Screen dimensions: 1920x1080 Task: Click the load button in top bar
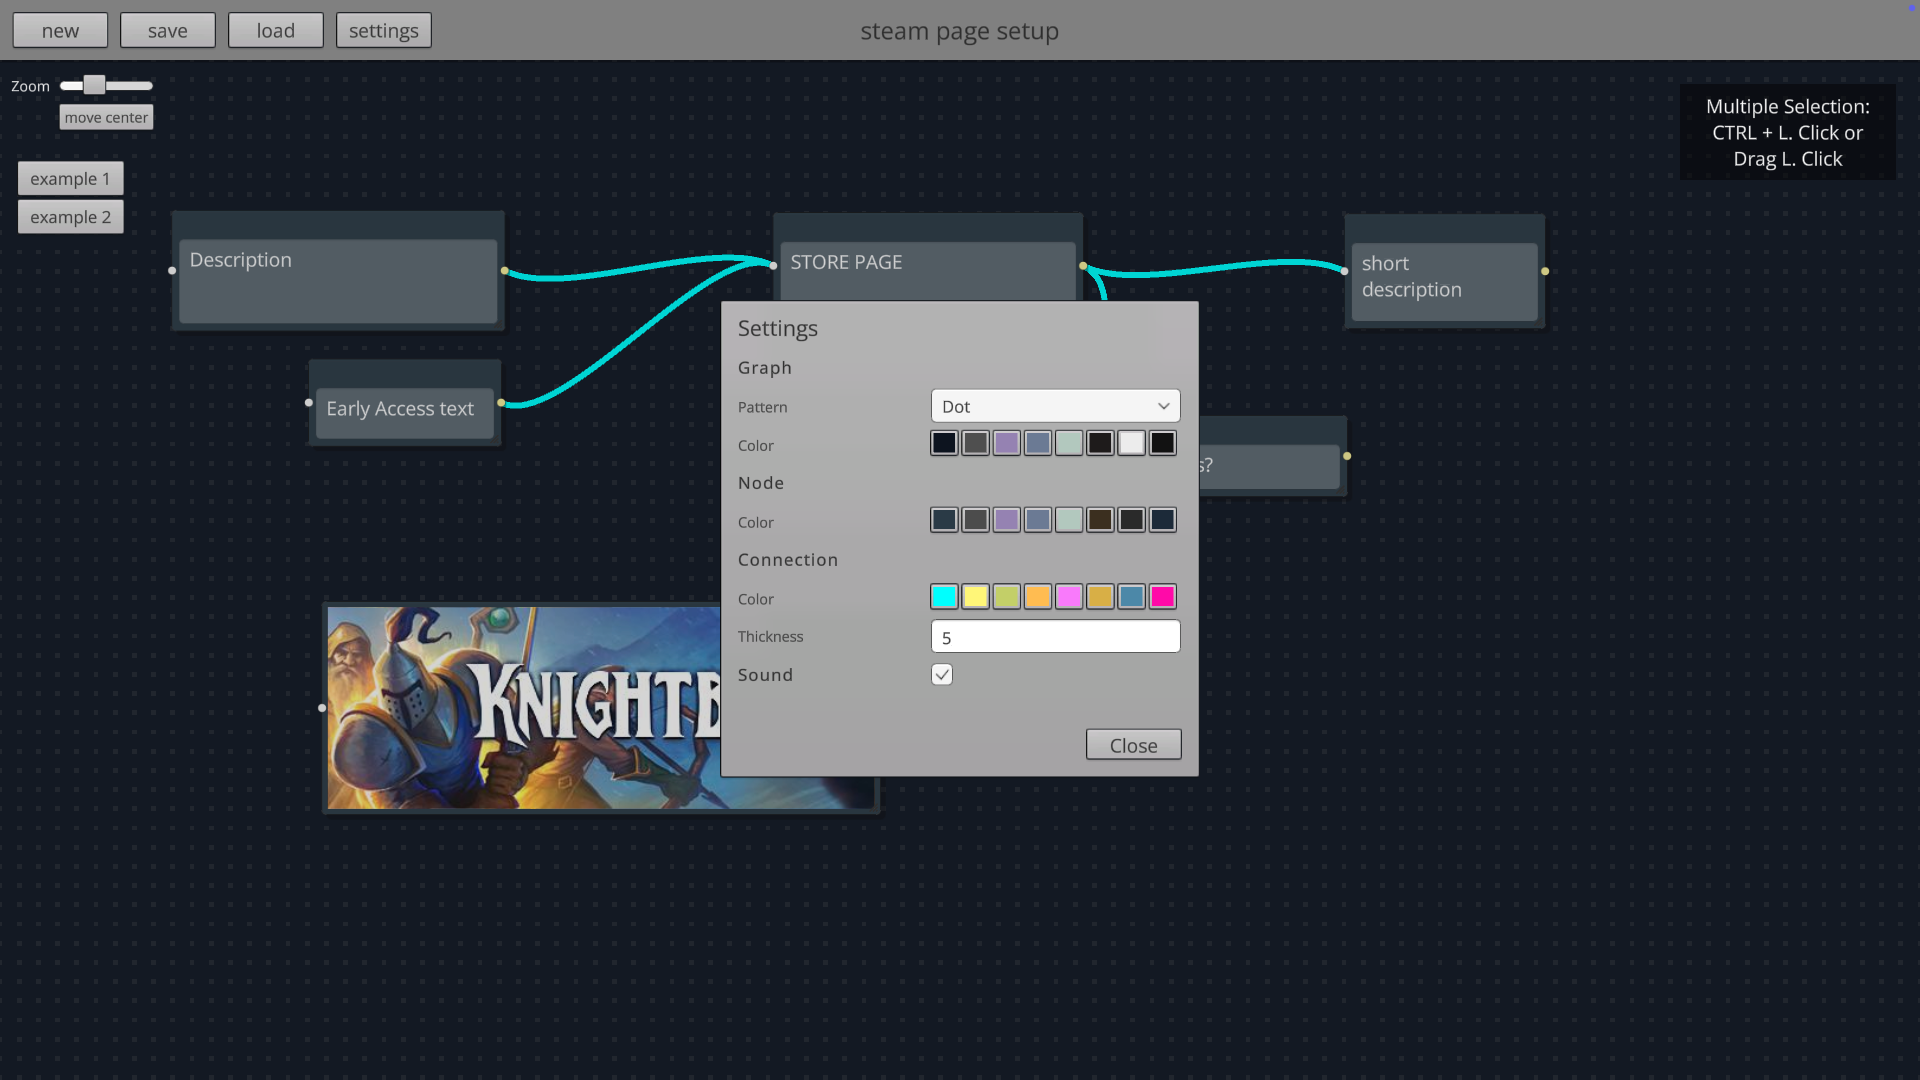coord(275,31)
